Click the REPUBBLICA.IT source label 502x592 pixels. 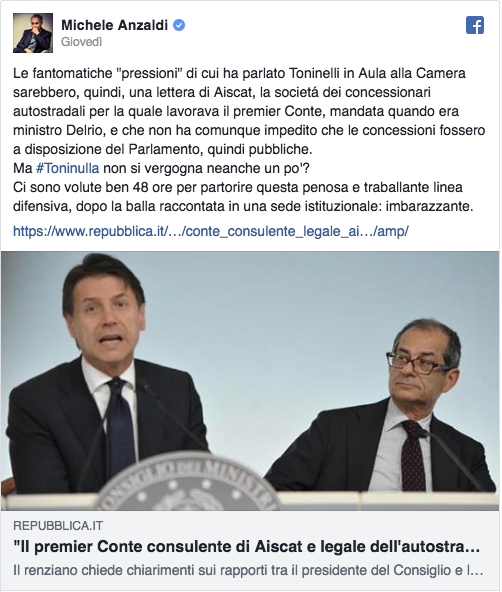pos(58,526)
